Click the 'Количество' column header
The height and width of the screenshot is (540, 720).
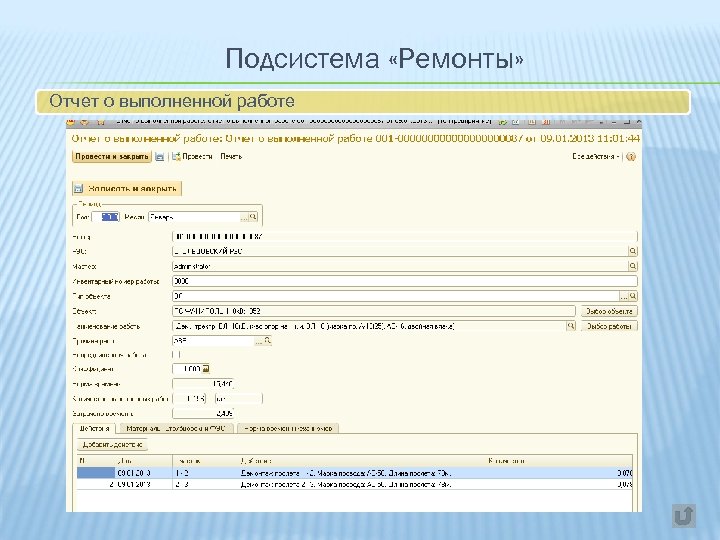click(x=560, y=461)
